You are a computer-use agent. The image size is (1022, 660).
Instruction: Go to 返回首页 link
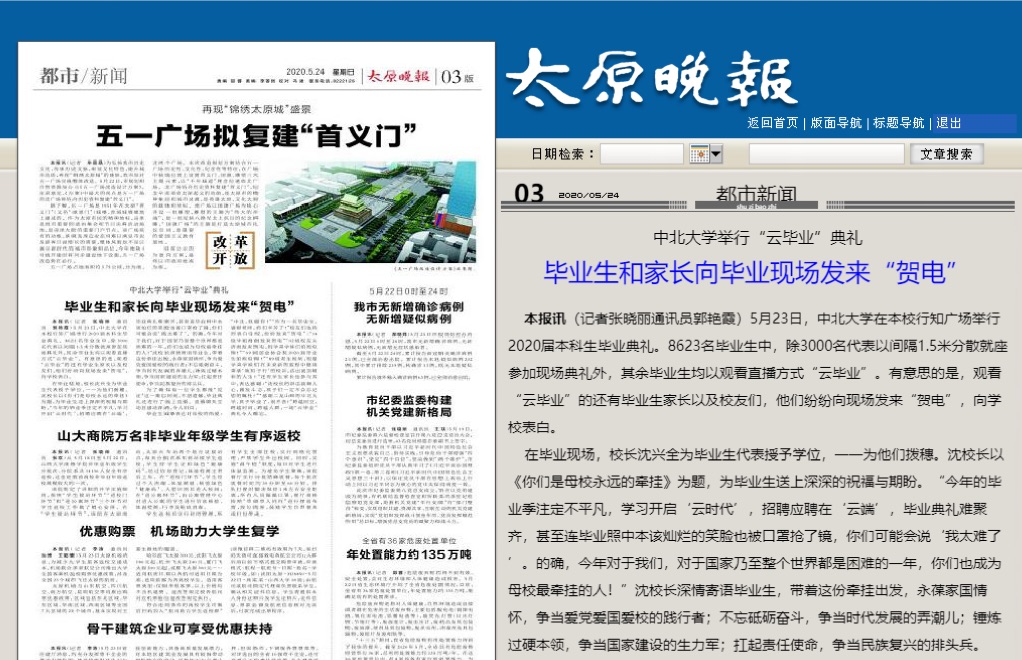click(772, 123)
